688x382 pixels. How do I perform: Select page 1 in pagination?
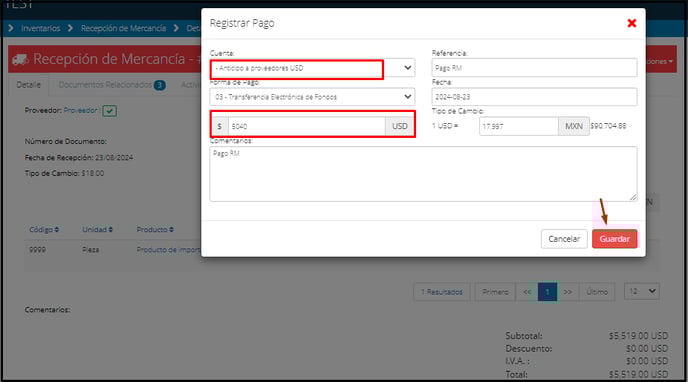point(547,292)
